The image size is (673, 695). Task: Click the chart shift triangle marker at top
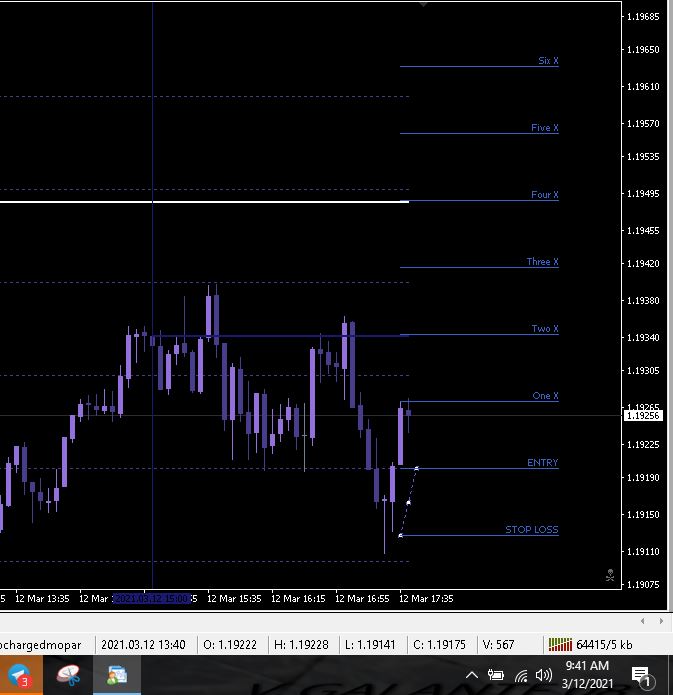click(x=423, y=4)
